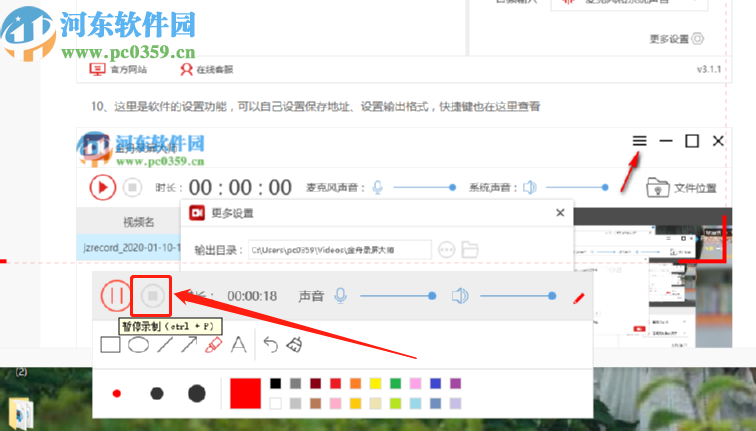Pick the orange color swatch
The height and width of the screenshot is (431, 756).
(355, 383)
